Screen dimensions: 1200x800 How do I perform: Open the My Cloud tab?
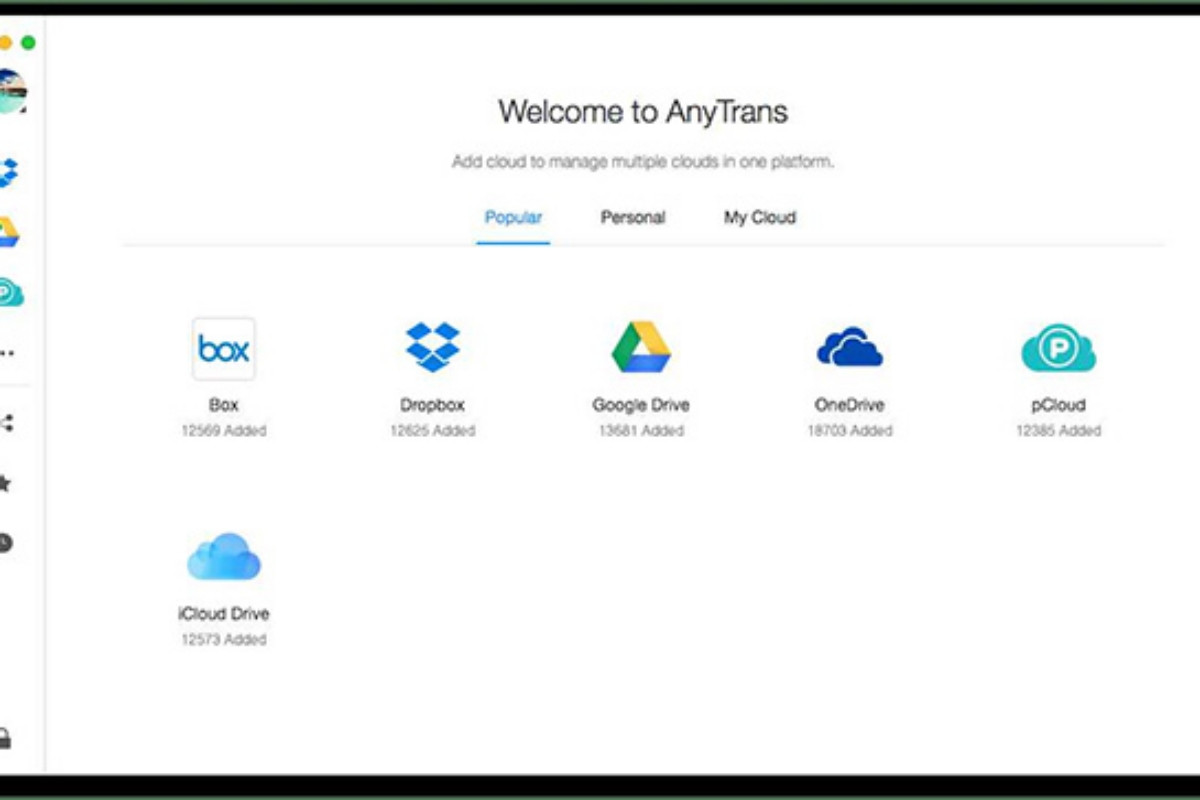(x=760, y=217)
